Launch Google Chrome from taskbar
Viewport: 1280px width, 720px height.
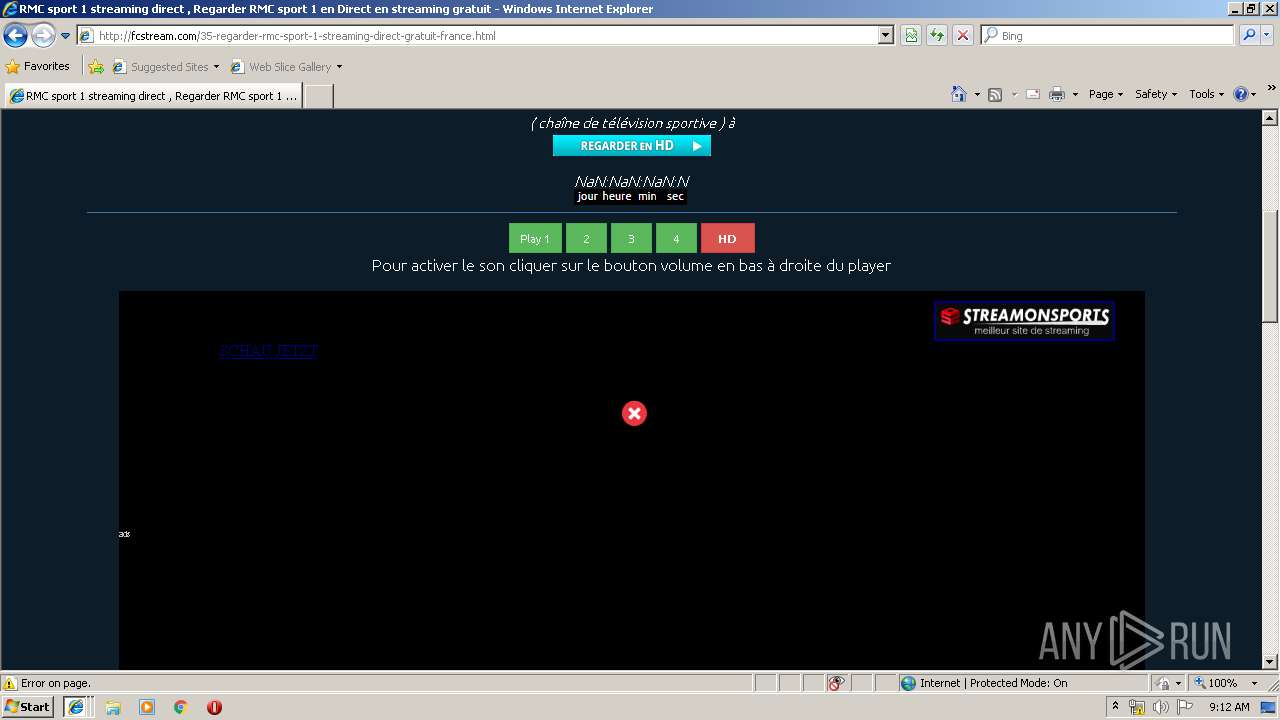click(181, 707)
